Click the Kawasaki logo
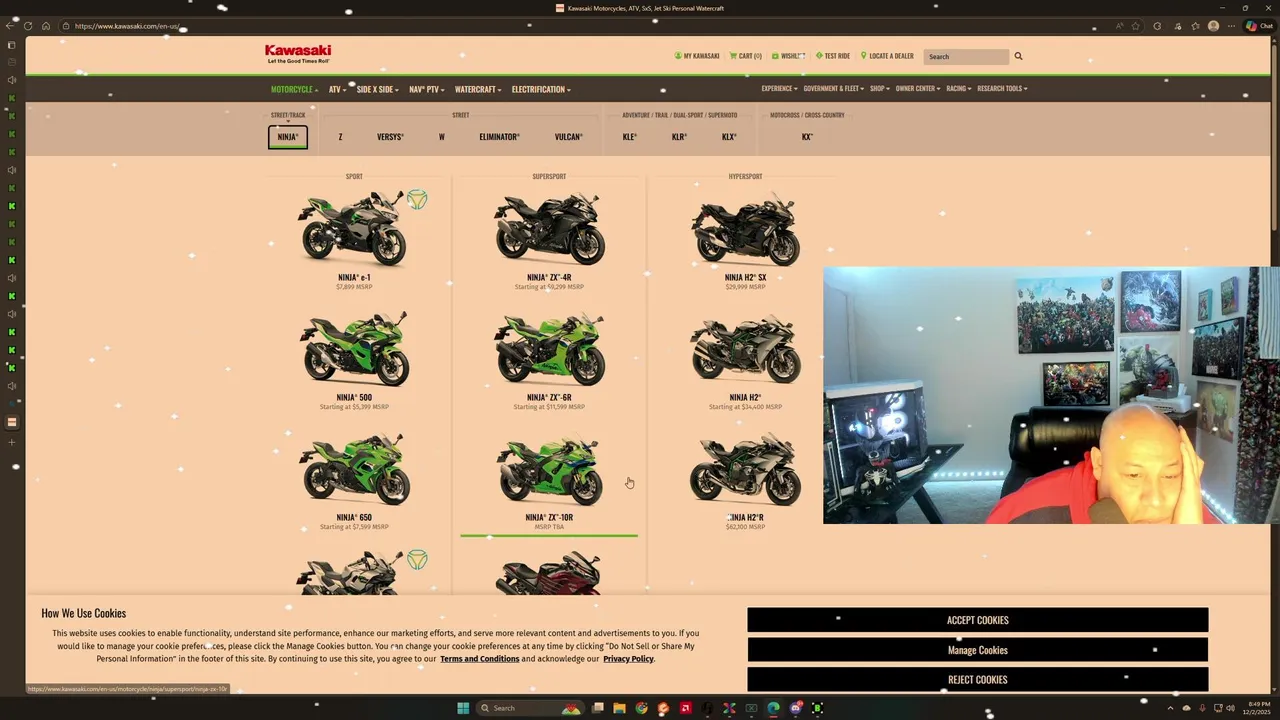The width and height of the screenshot is (1280, 720). 298,53
